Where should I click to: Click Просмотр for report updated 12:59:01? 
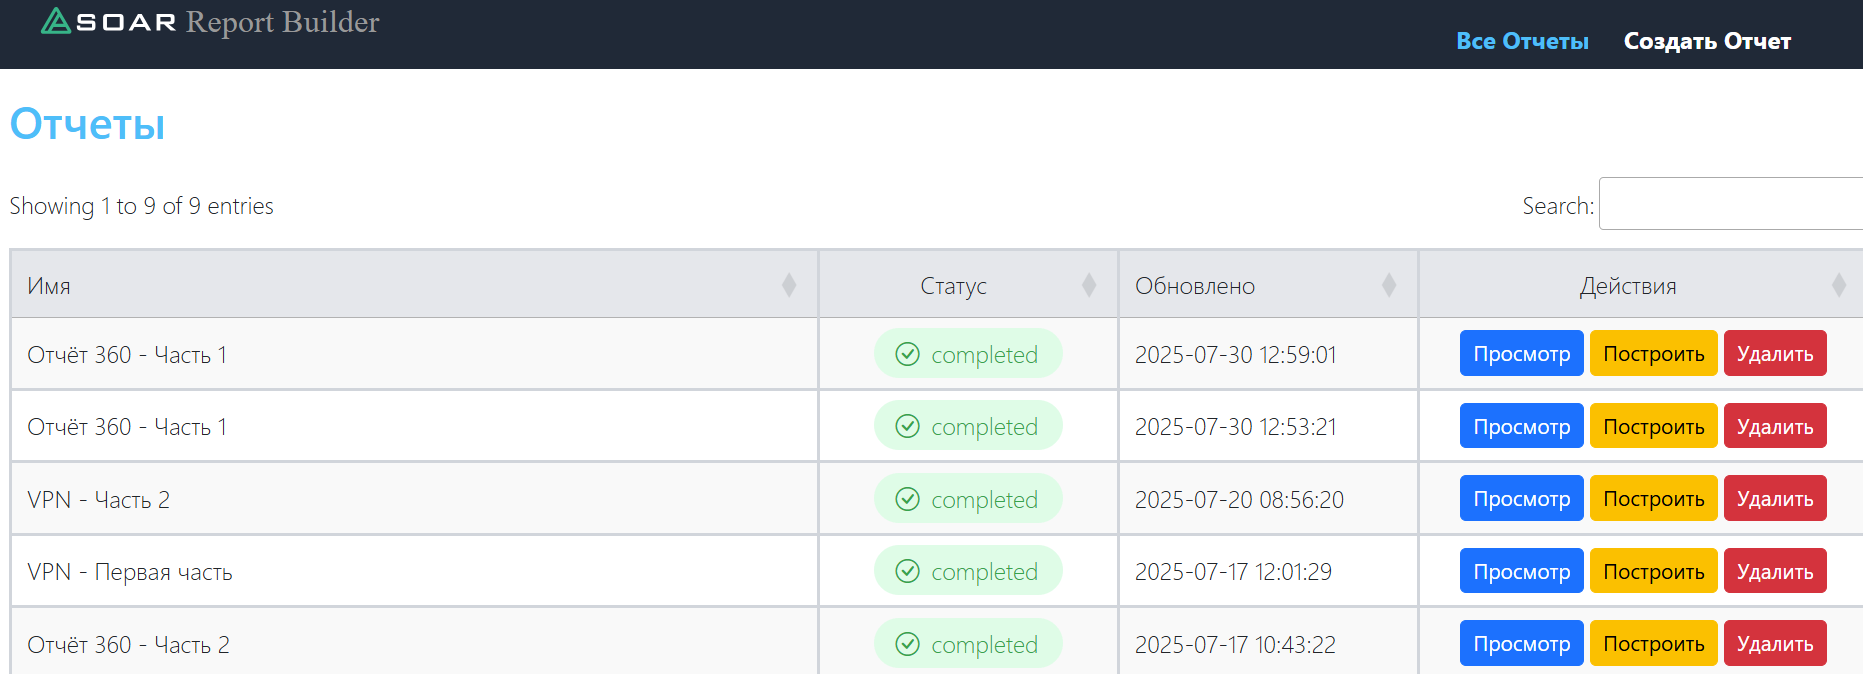click(1521, 354)
